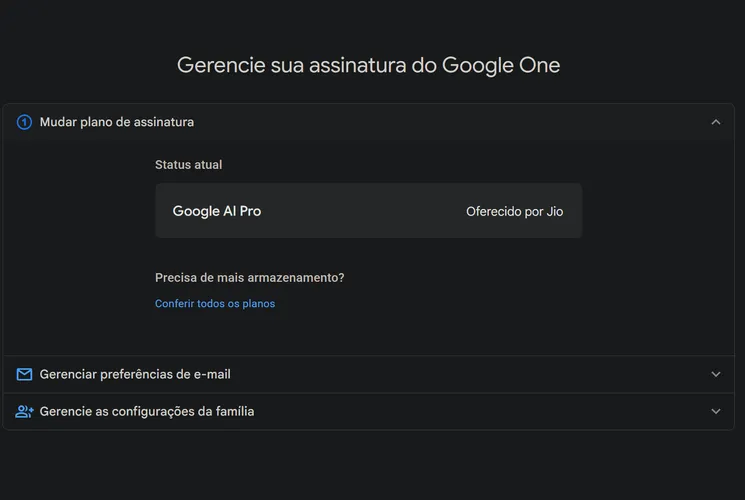Click the Oferecido por Jio text
Viewport: 745px width, 500px height.
pyautogui.click(x=515, y=212)
